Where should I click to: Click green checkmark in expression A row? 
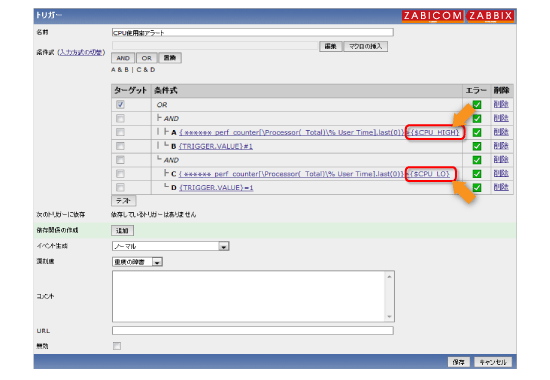coord(477,132)
